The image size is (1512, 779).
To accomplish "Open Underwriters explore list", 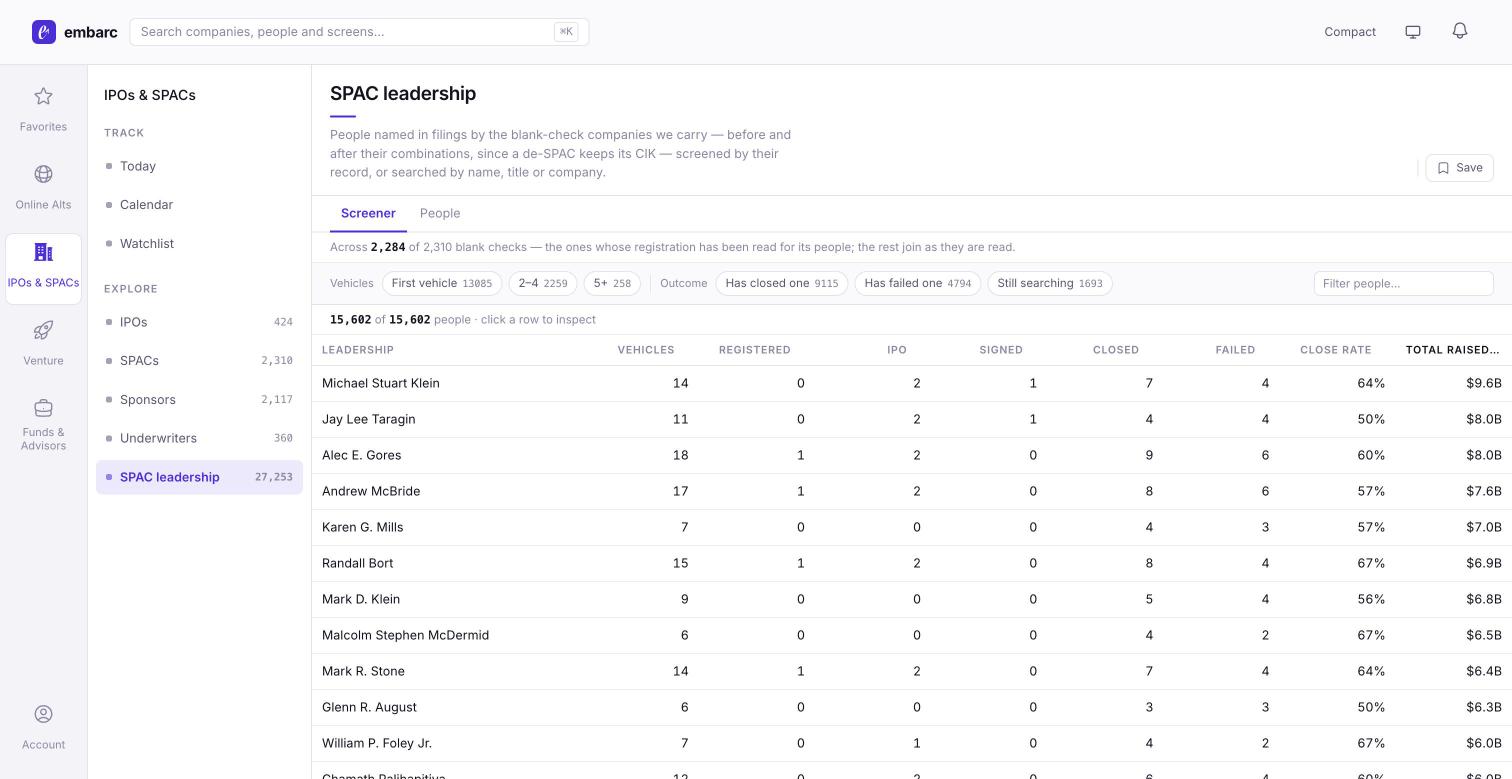I will pyautogui.click(x=199, y=439).
